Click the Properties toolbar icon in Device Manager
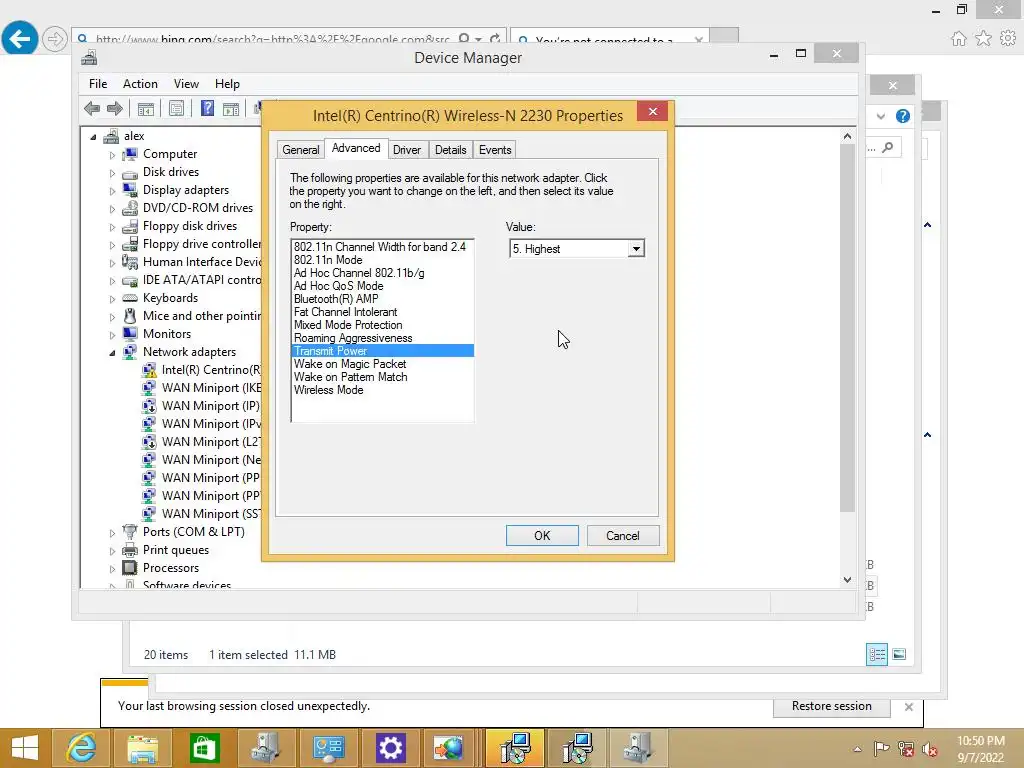Image resolution: width=1024 pixels, height=768 pixels. click(x=176, y=108)
